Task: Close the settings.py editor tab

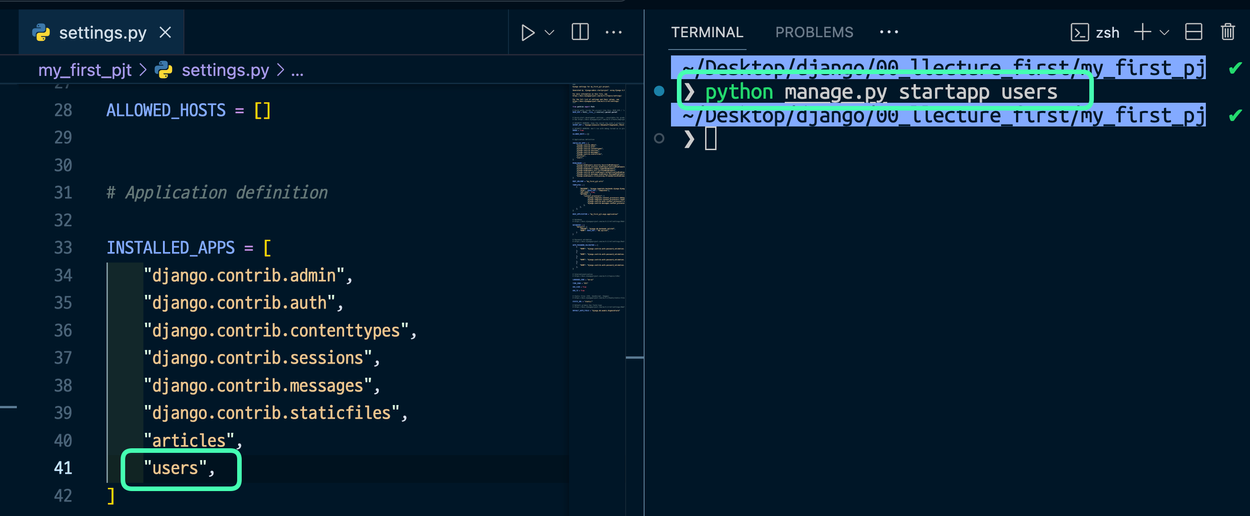Action: [x=165, y=33]
